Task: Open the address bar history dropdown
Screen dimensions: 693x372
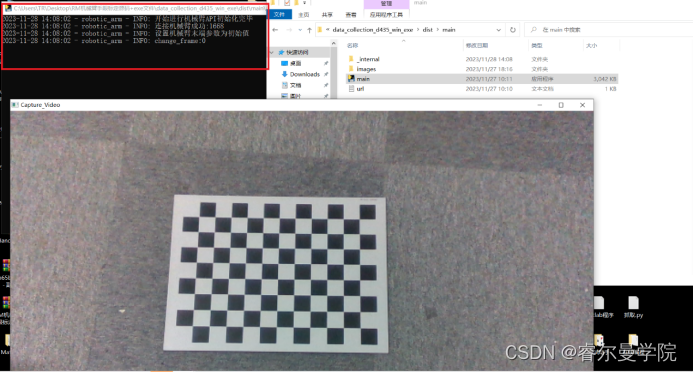Action: point(499,30)
